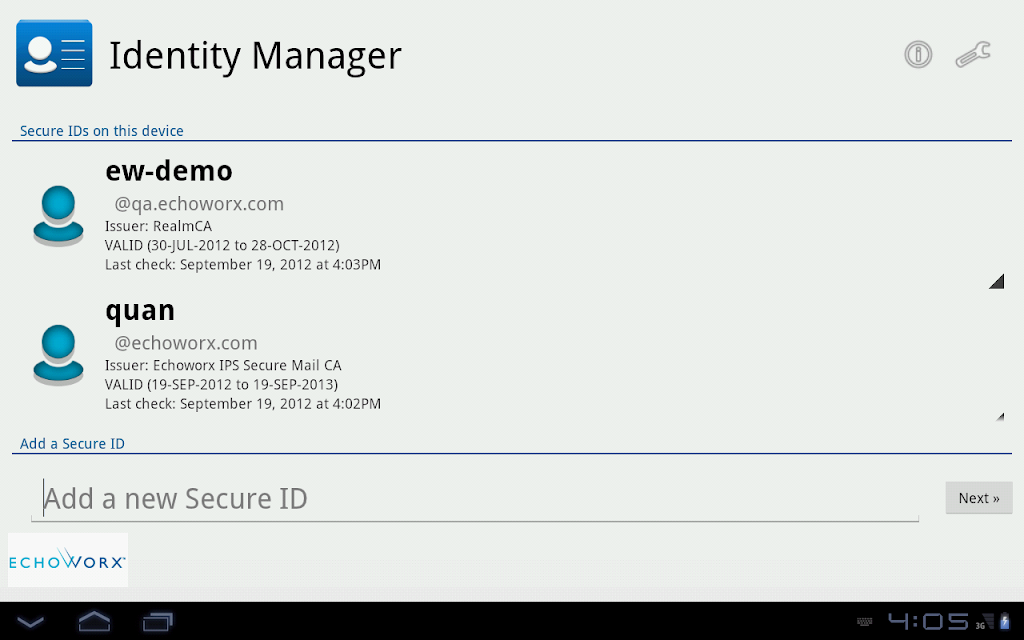Click the Next » button
Image resolution: width=1024 pixels, height=640 pixels.
(979, 498)
